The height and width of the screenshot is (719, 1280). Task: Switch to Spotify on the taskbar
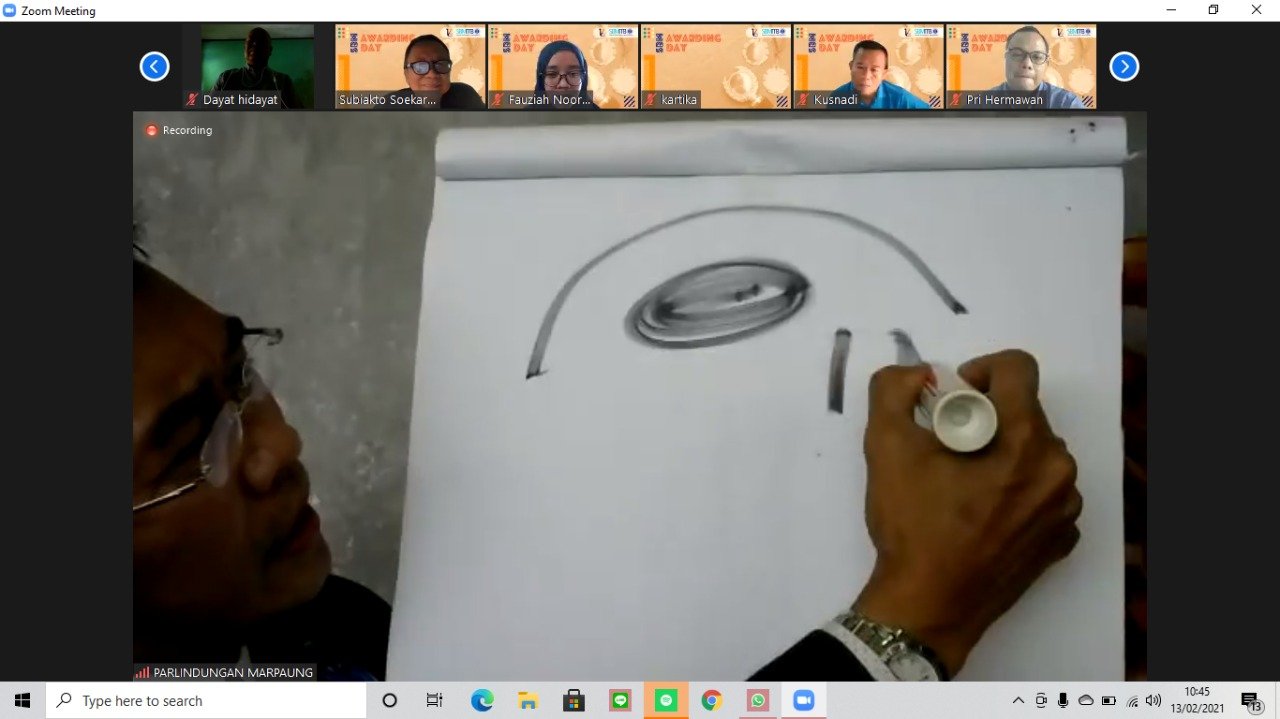pos(666,700)
